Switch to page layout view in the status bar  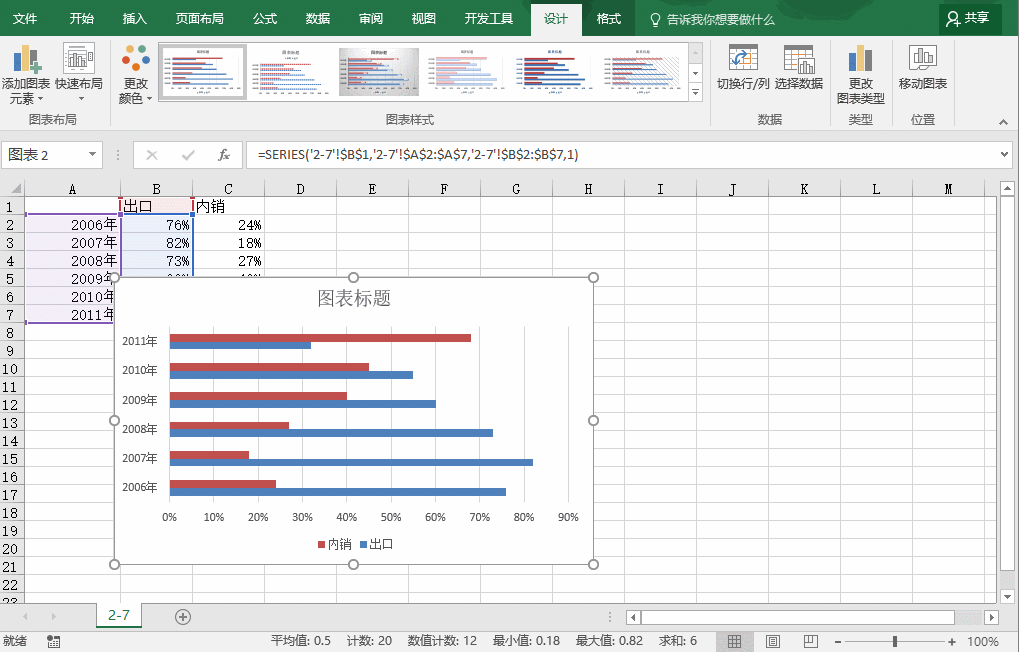tap(773, 642)
